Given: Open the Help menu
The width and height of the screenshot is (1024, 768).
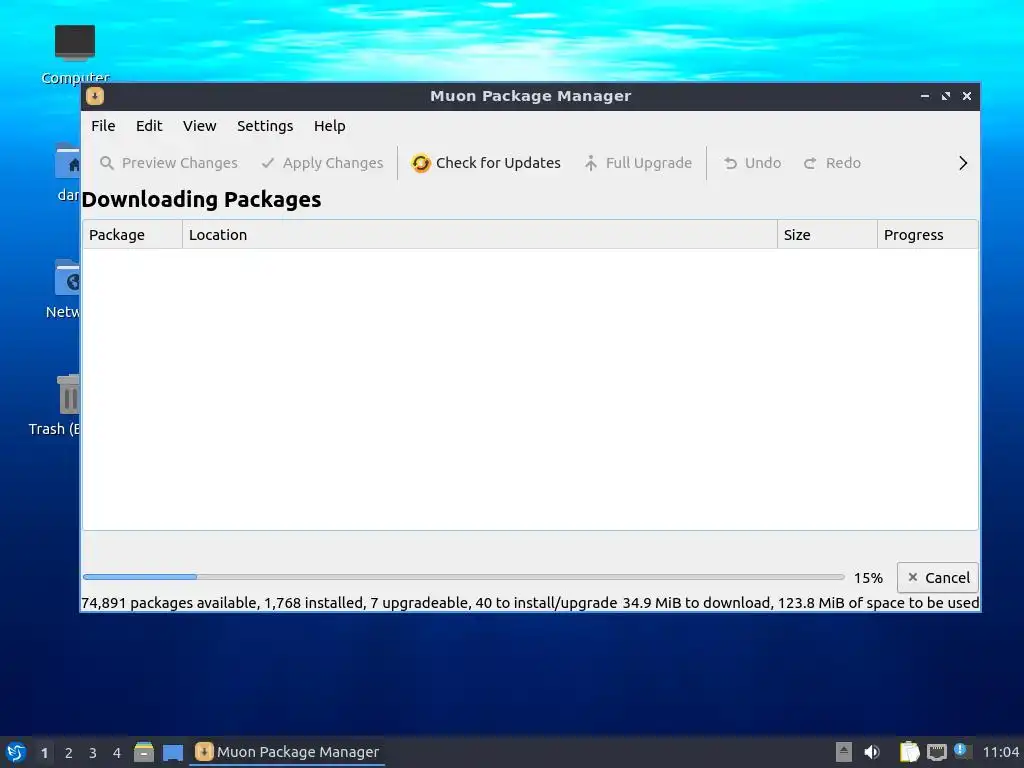Looking at the screenshot, I should coord(329,126).
